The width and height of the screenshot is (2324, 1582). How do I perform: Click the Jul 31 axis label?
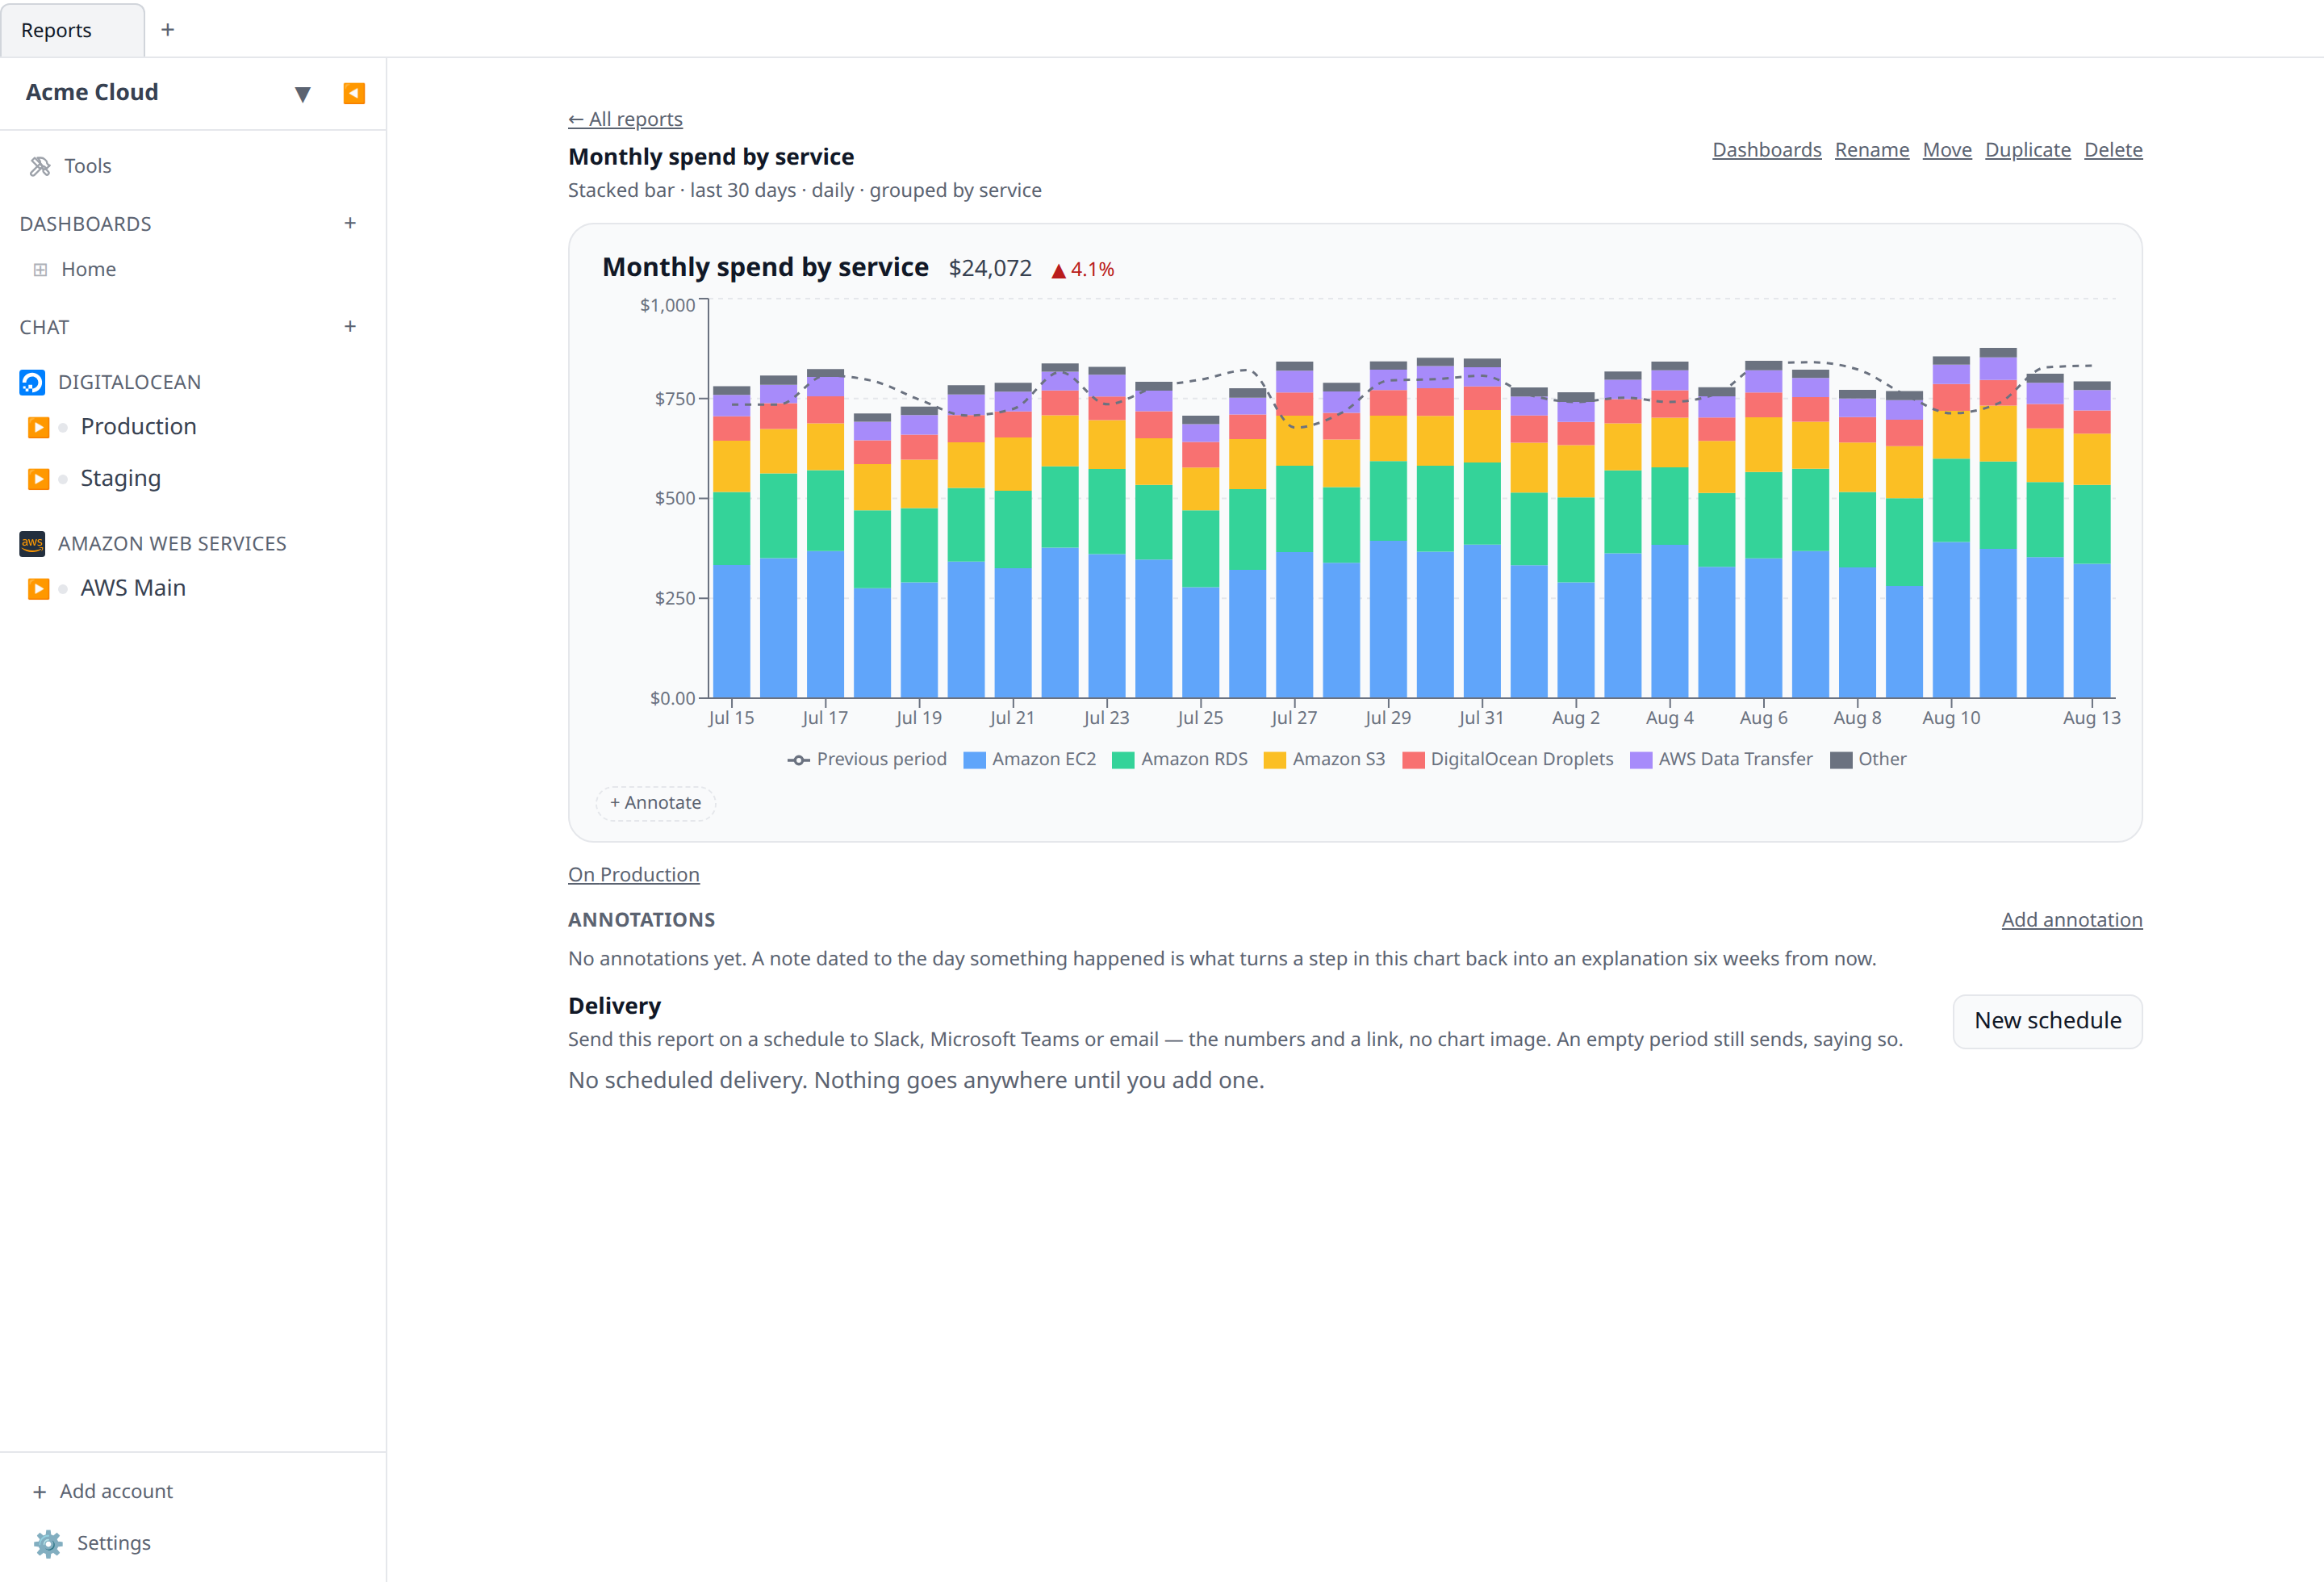tap(1481, 717)
